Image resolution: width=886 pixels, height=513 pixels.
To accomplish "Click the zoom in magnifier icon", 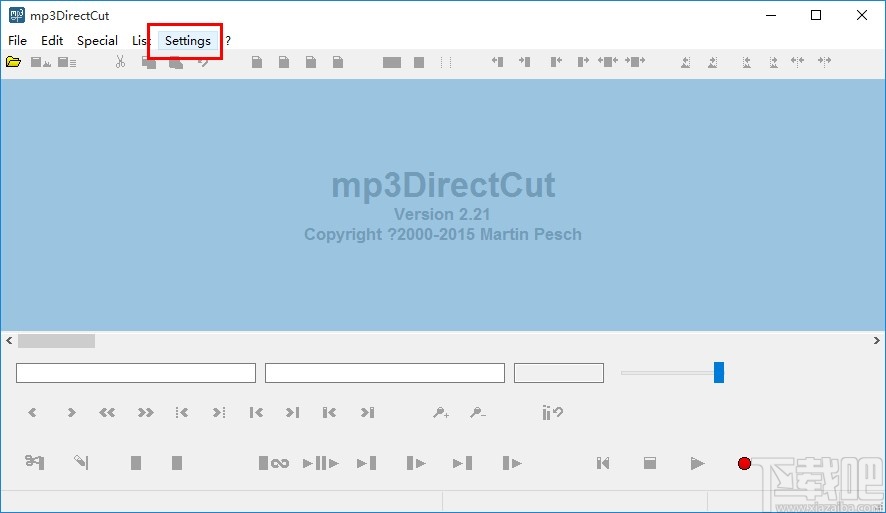I will coord(441,412).
